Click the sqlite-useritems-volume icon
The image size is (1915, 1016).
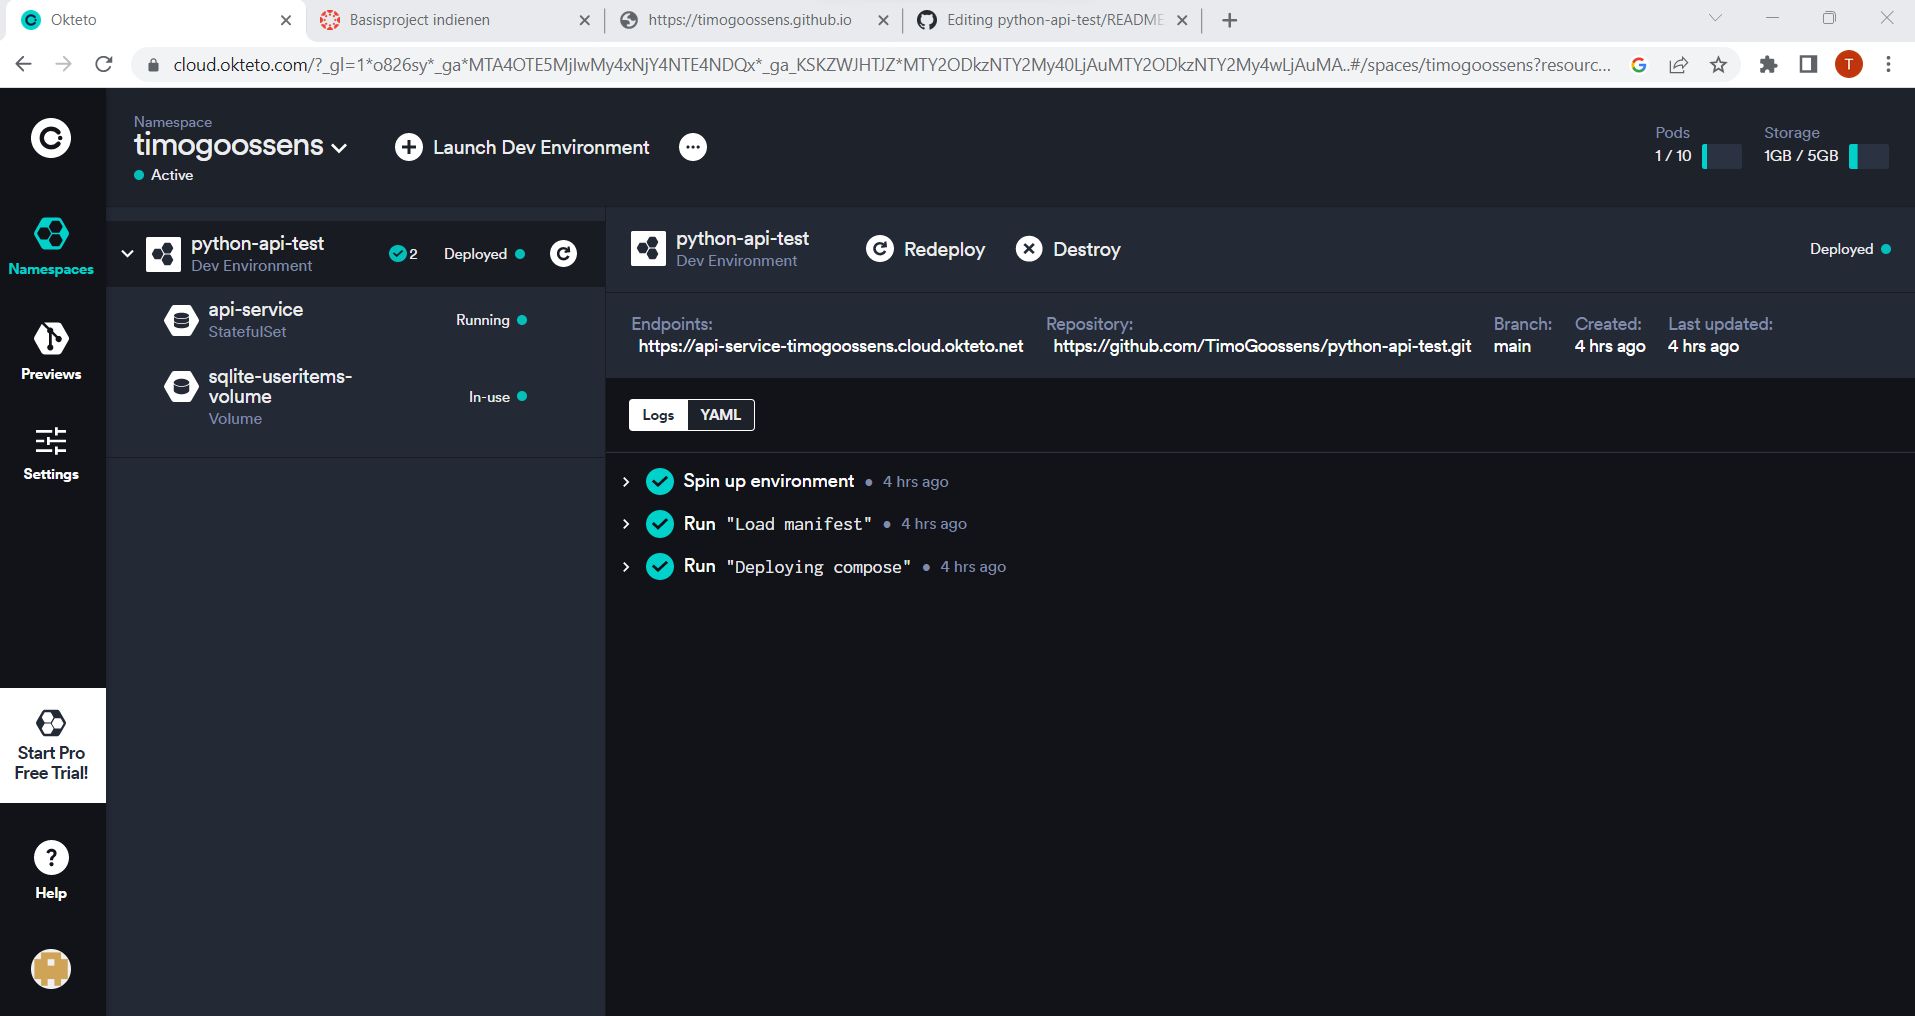point(181,386)
